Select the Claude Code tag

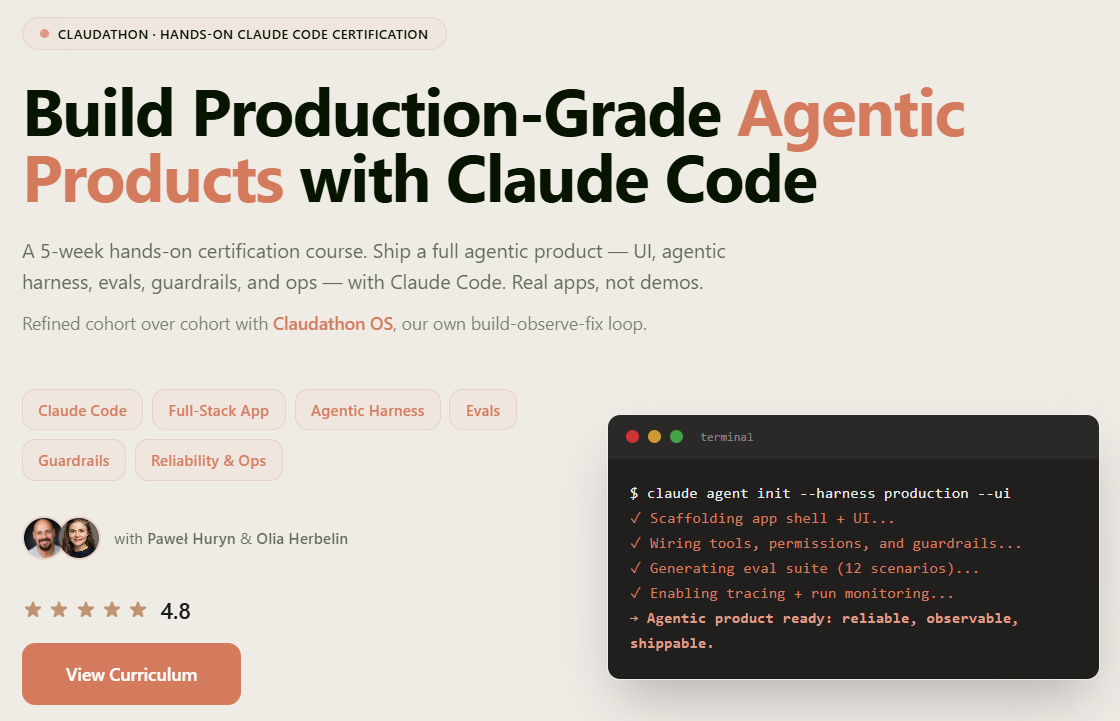tap(82, 410)
